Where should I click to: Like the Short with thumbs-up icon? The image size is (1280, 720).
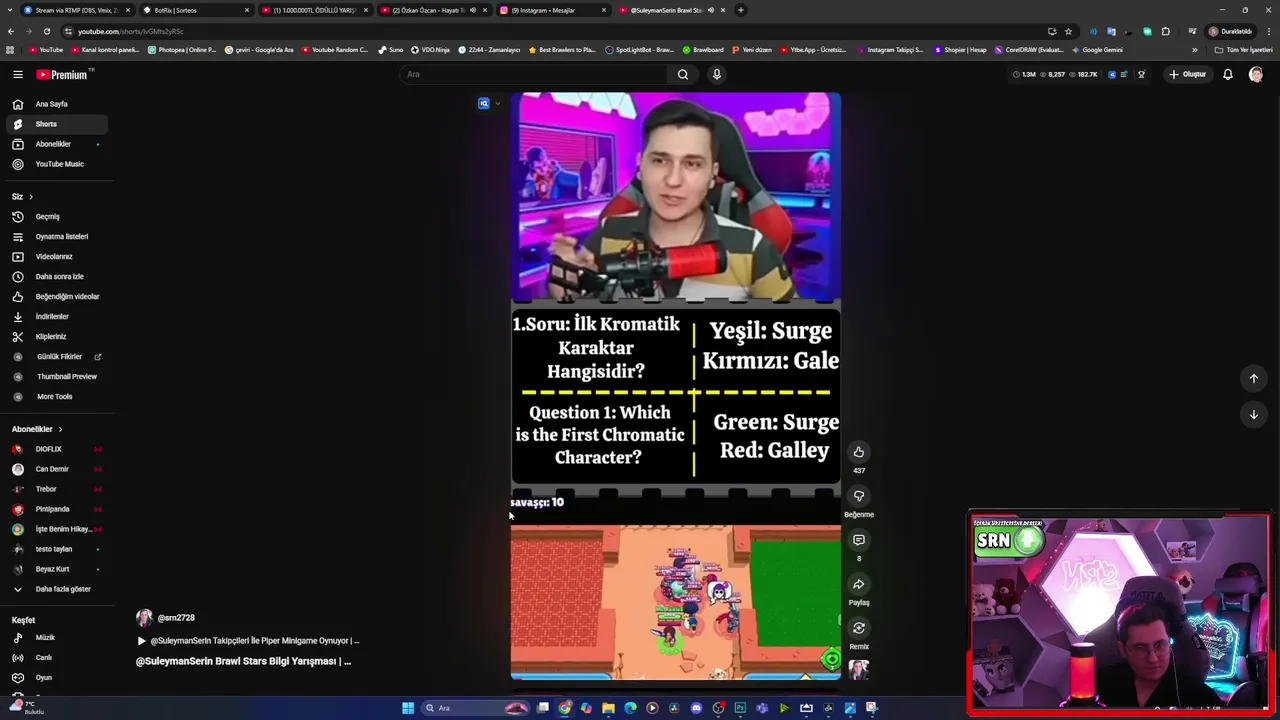click(x=858, y=452)
